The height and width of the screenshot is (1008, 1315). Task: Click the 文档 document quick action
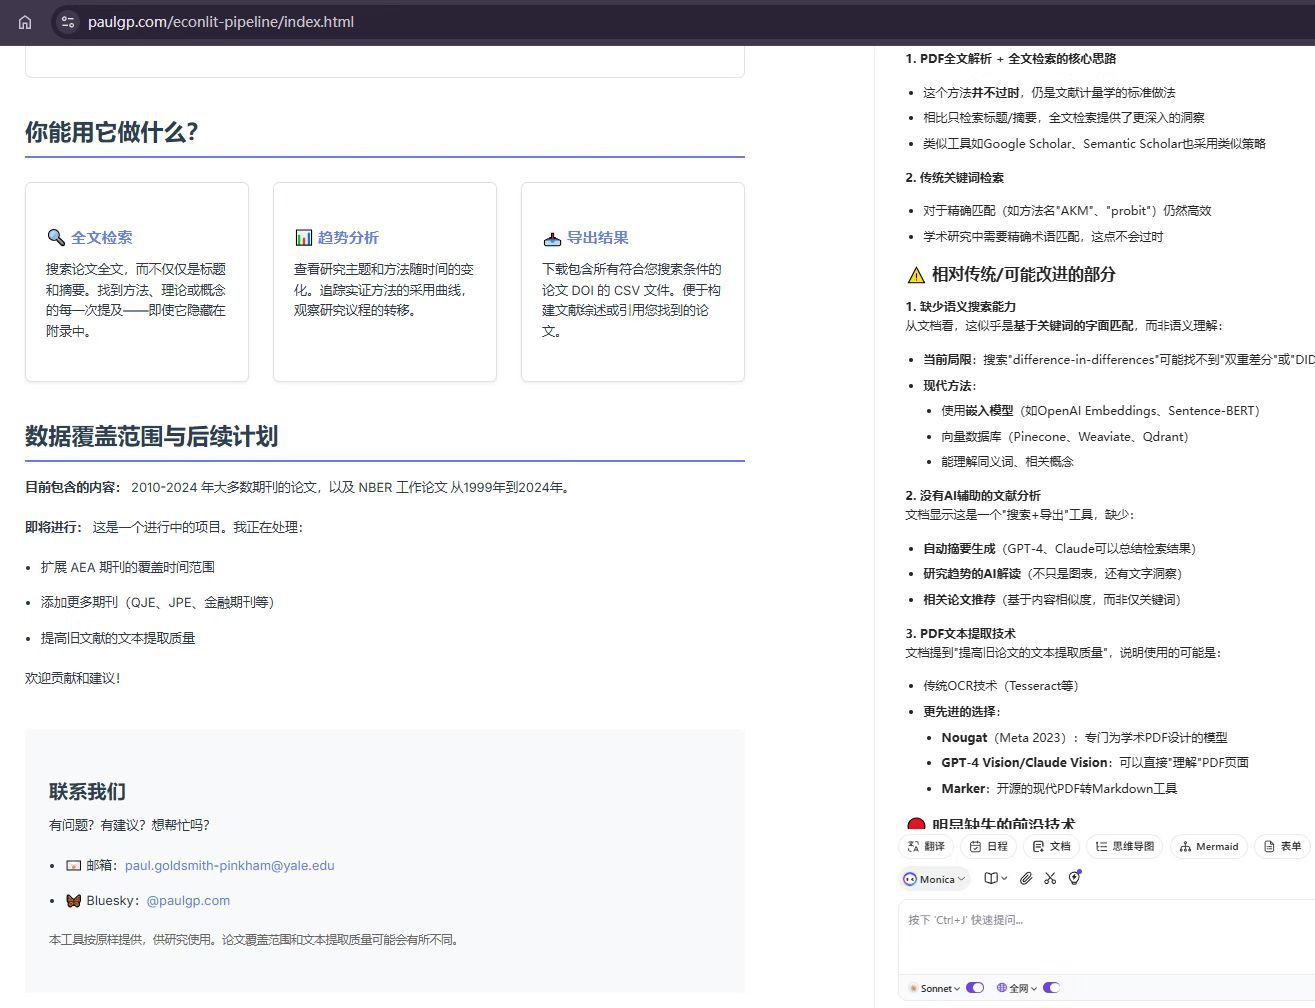pyautogui.click(x=1051, y=846)
